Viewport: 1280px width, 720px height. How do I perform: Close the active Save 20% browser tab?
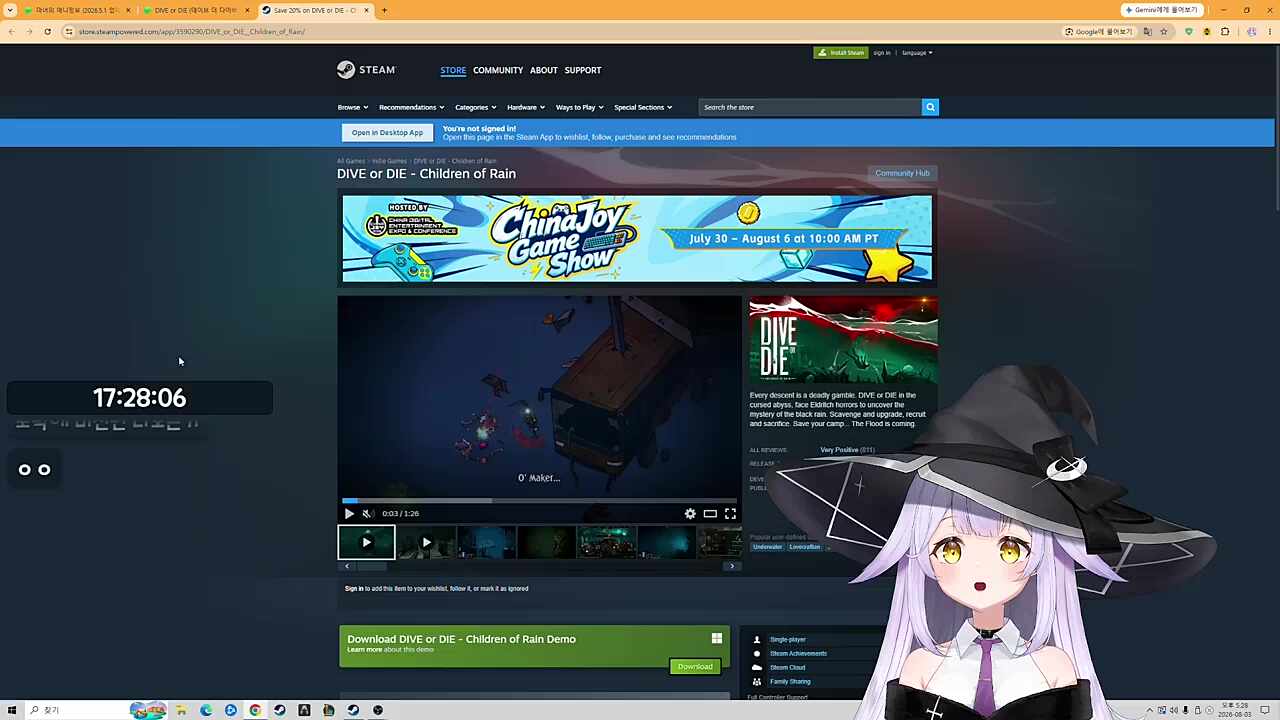point(367,10)
